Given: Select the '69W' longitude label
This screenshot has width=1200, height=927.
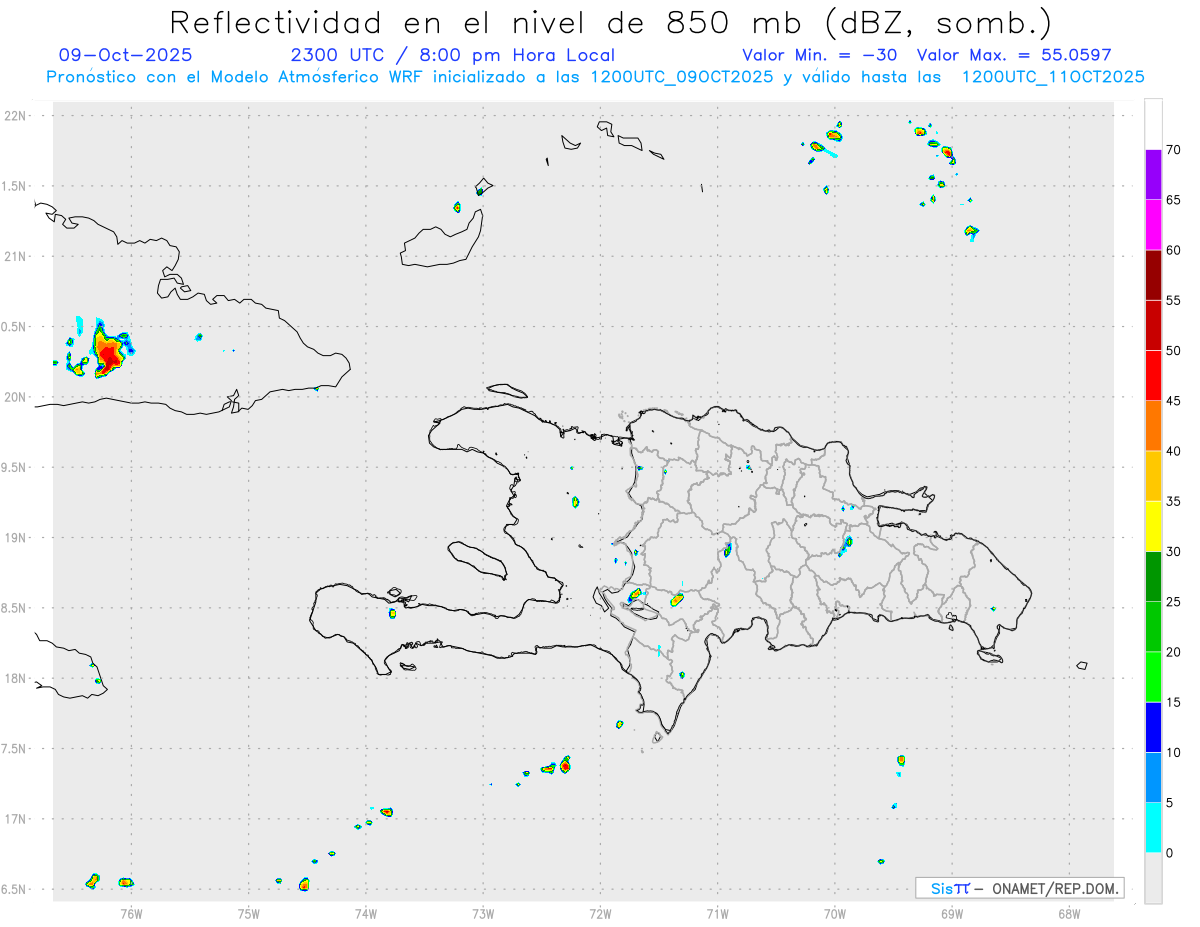Looking at the screenshot, I should click(952, 913).
